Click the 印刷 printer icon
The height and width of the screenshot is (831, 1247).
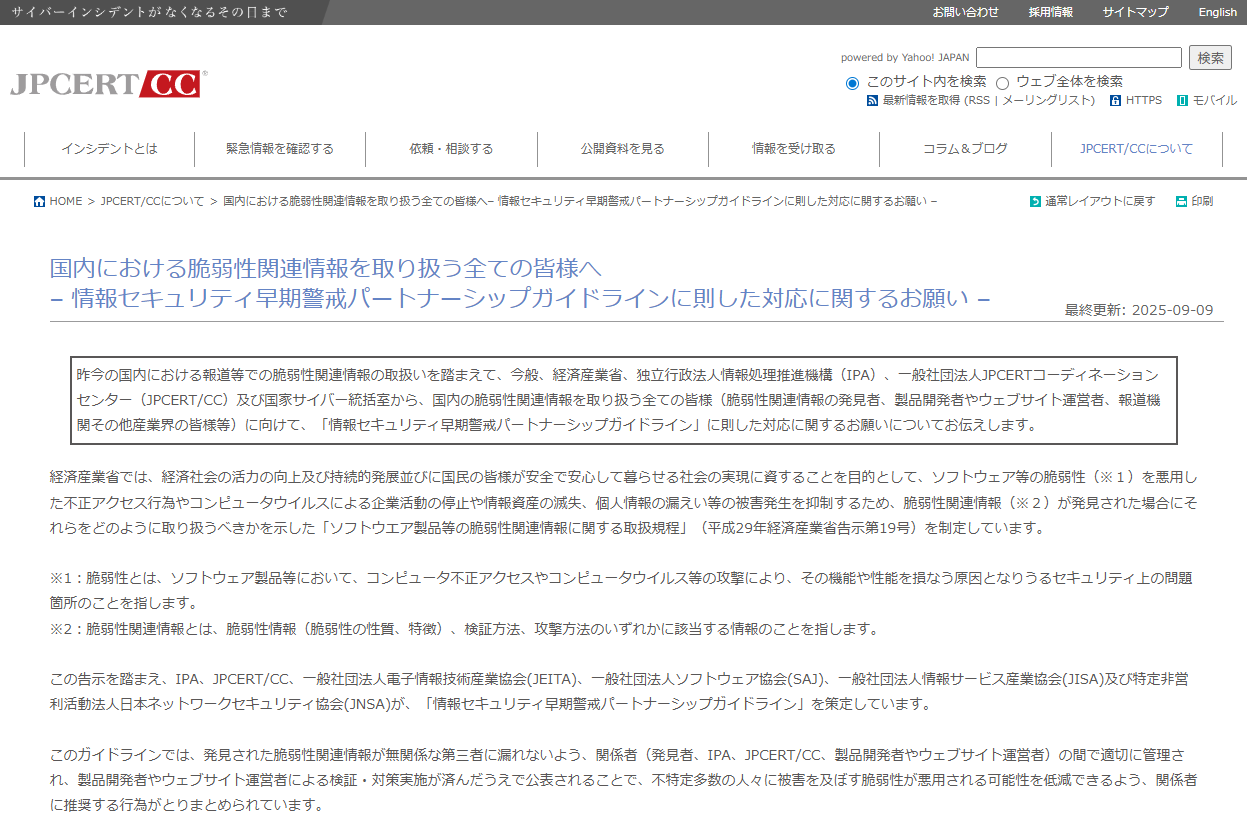tap(1181, 201)
